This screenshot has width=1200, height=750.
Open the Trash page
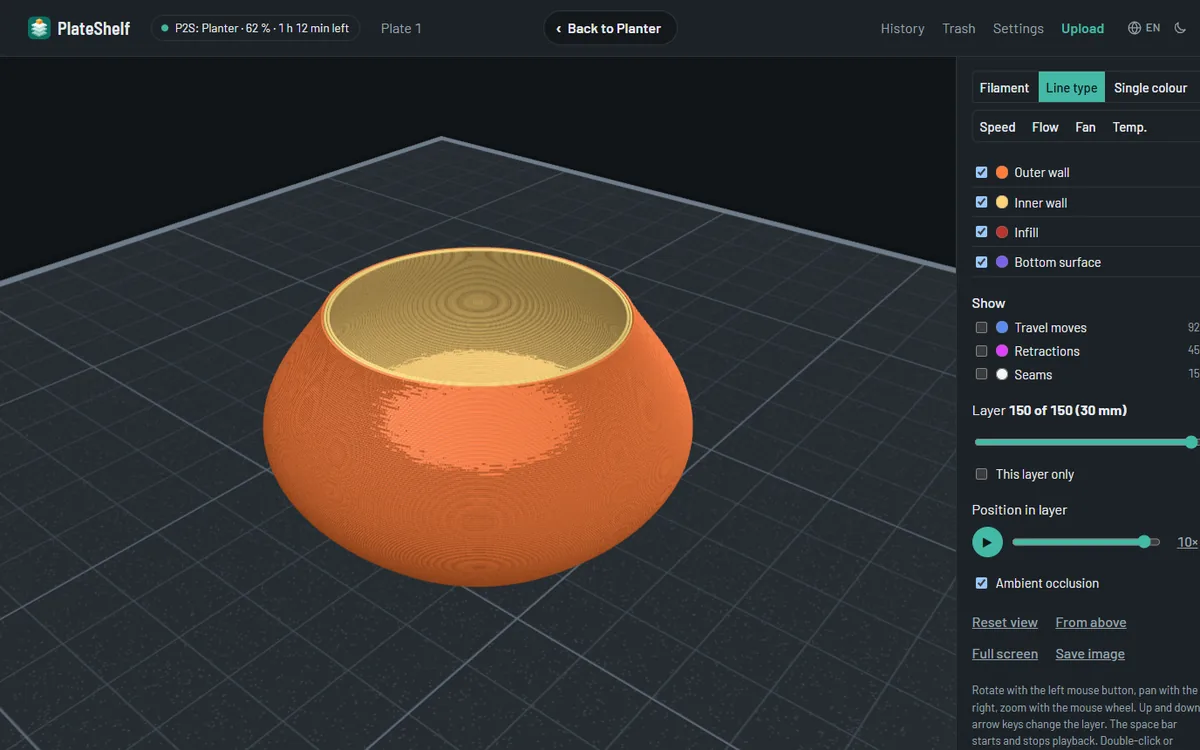(958, 28)
